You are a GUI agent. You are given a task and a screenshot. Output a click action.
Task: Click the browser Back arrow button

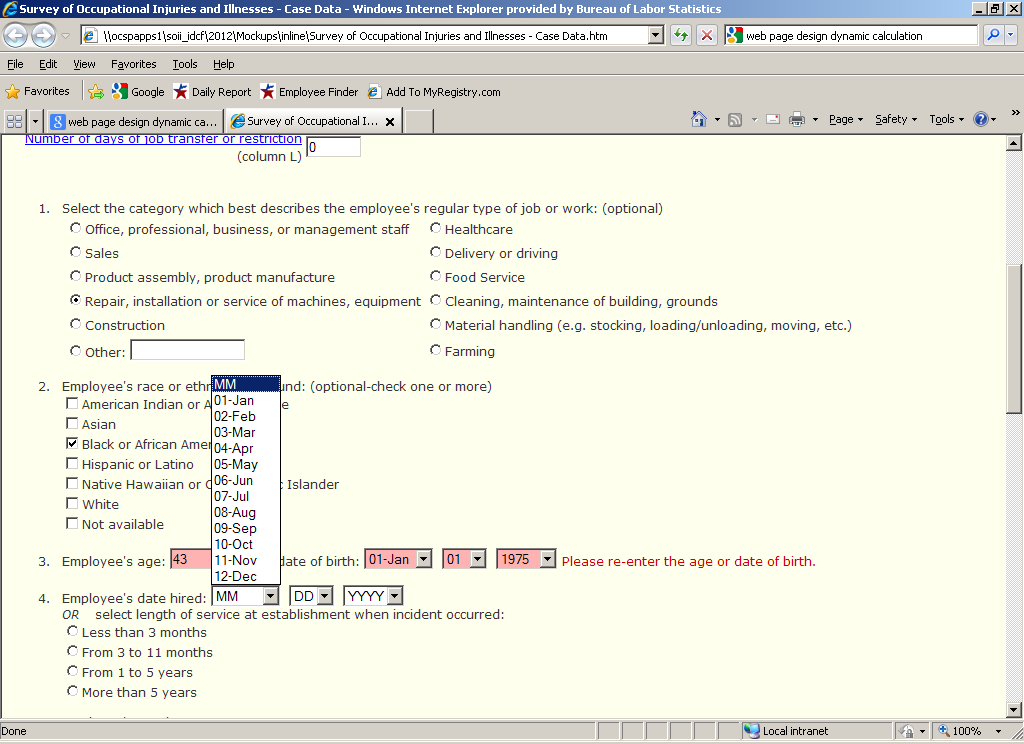(16, 36)
